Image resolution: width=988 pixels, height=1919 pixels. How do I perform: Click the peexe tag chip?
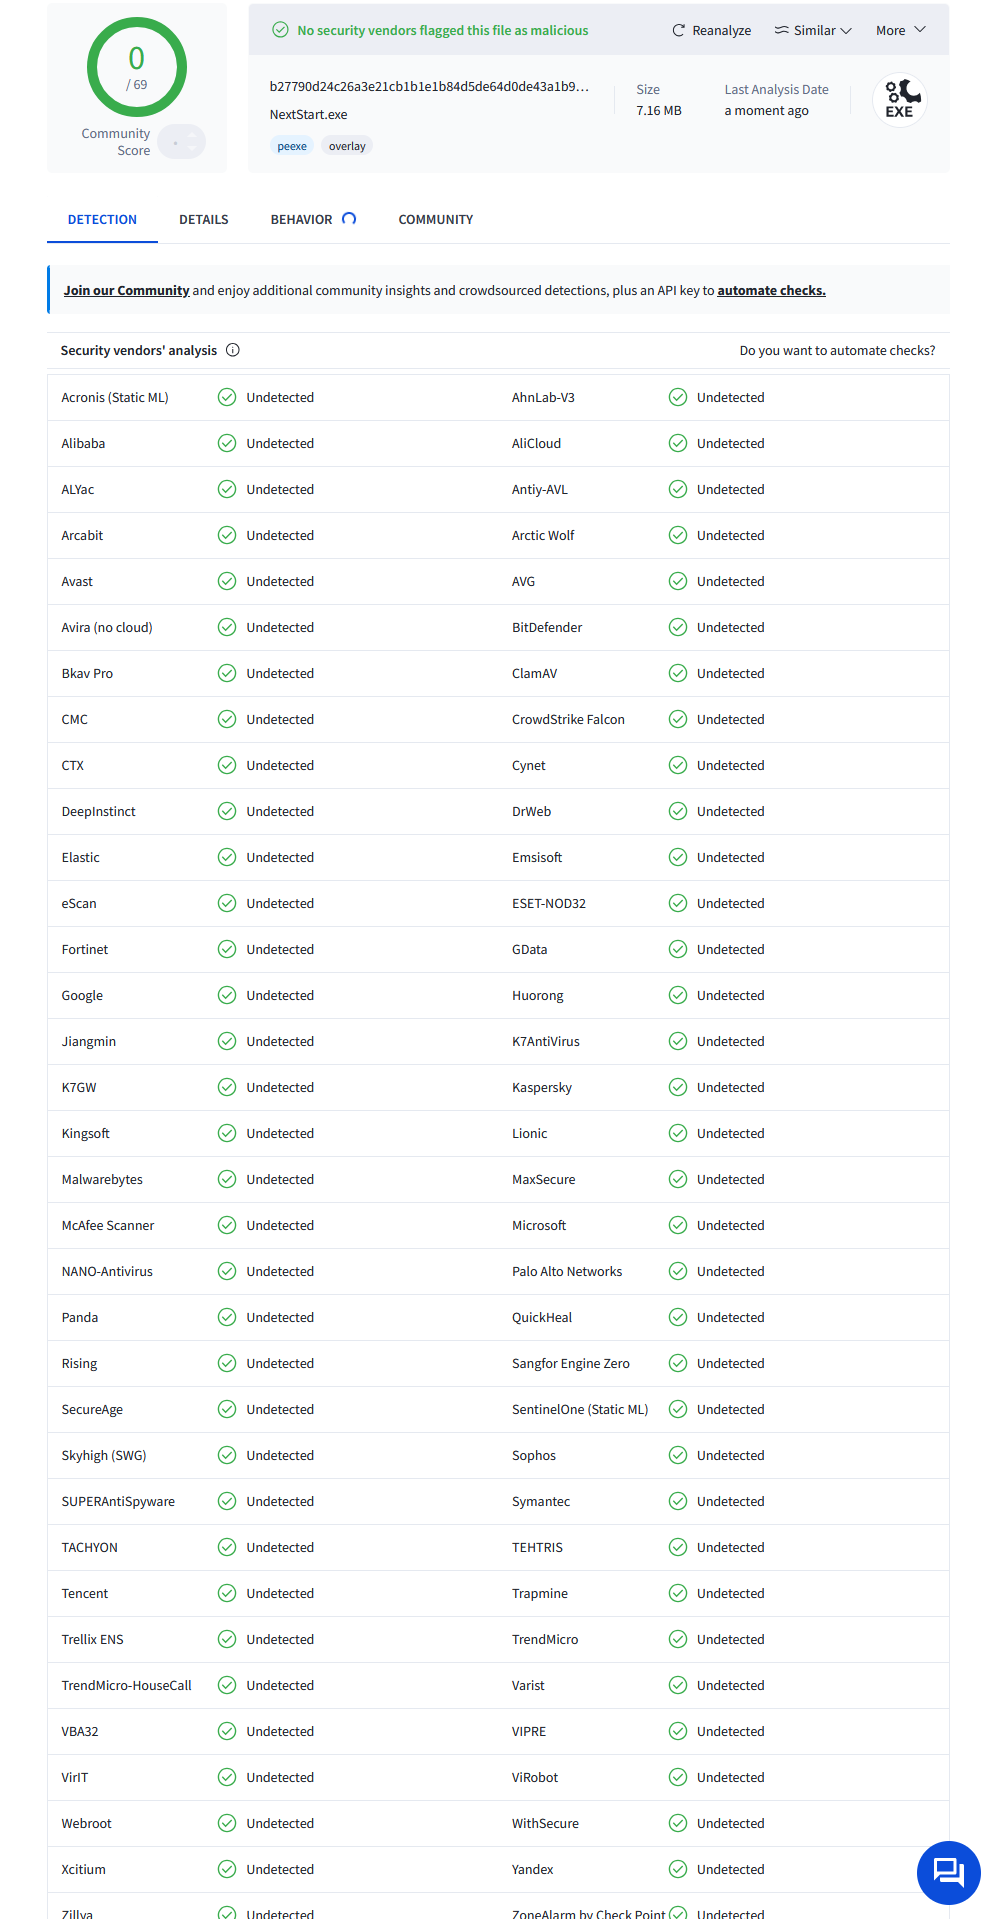point(292,146)
